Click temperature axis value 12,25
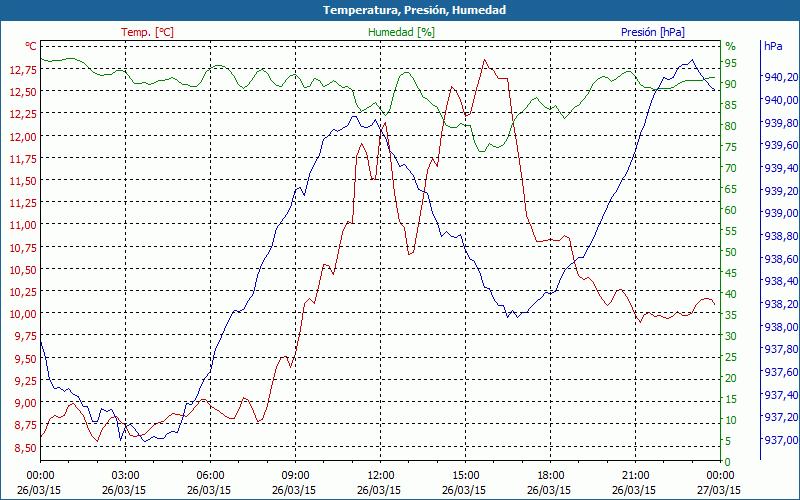The width and height of the screenshot is (800, 500). [x=23, y=114]
